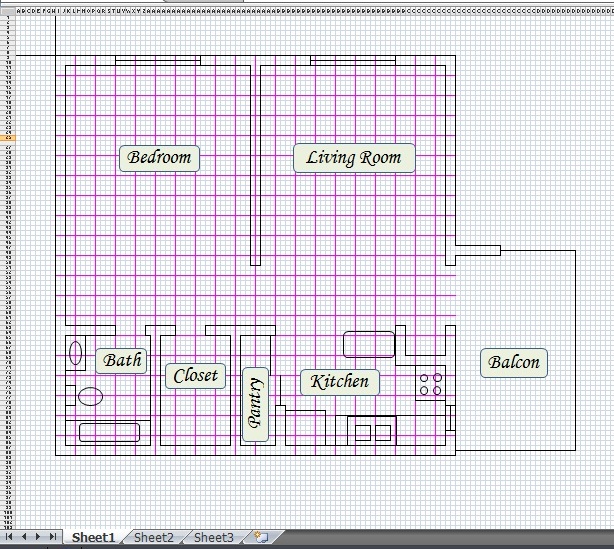Screen dimensions: 614x549
Task: Select the Bedroom text box label
Action: click(x=159, y=158)
